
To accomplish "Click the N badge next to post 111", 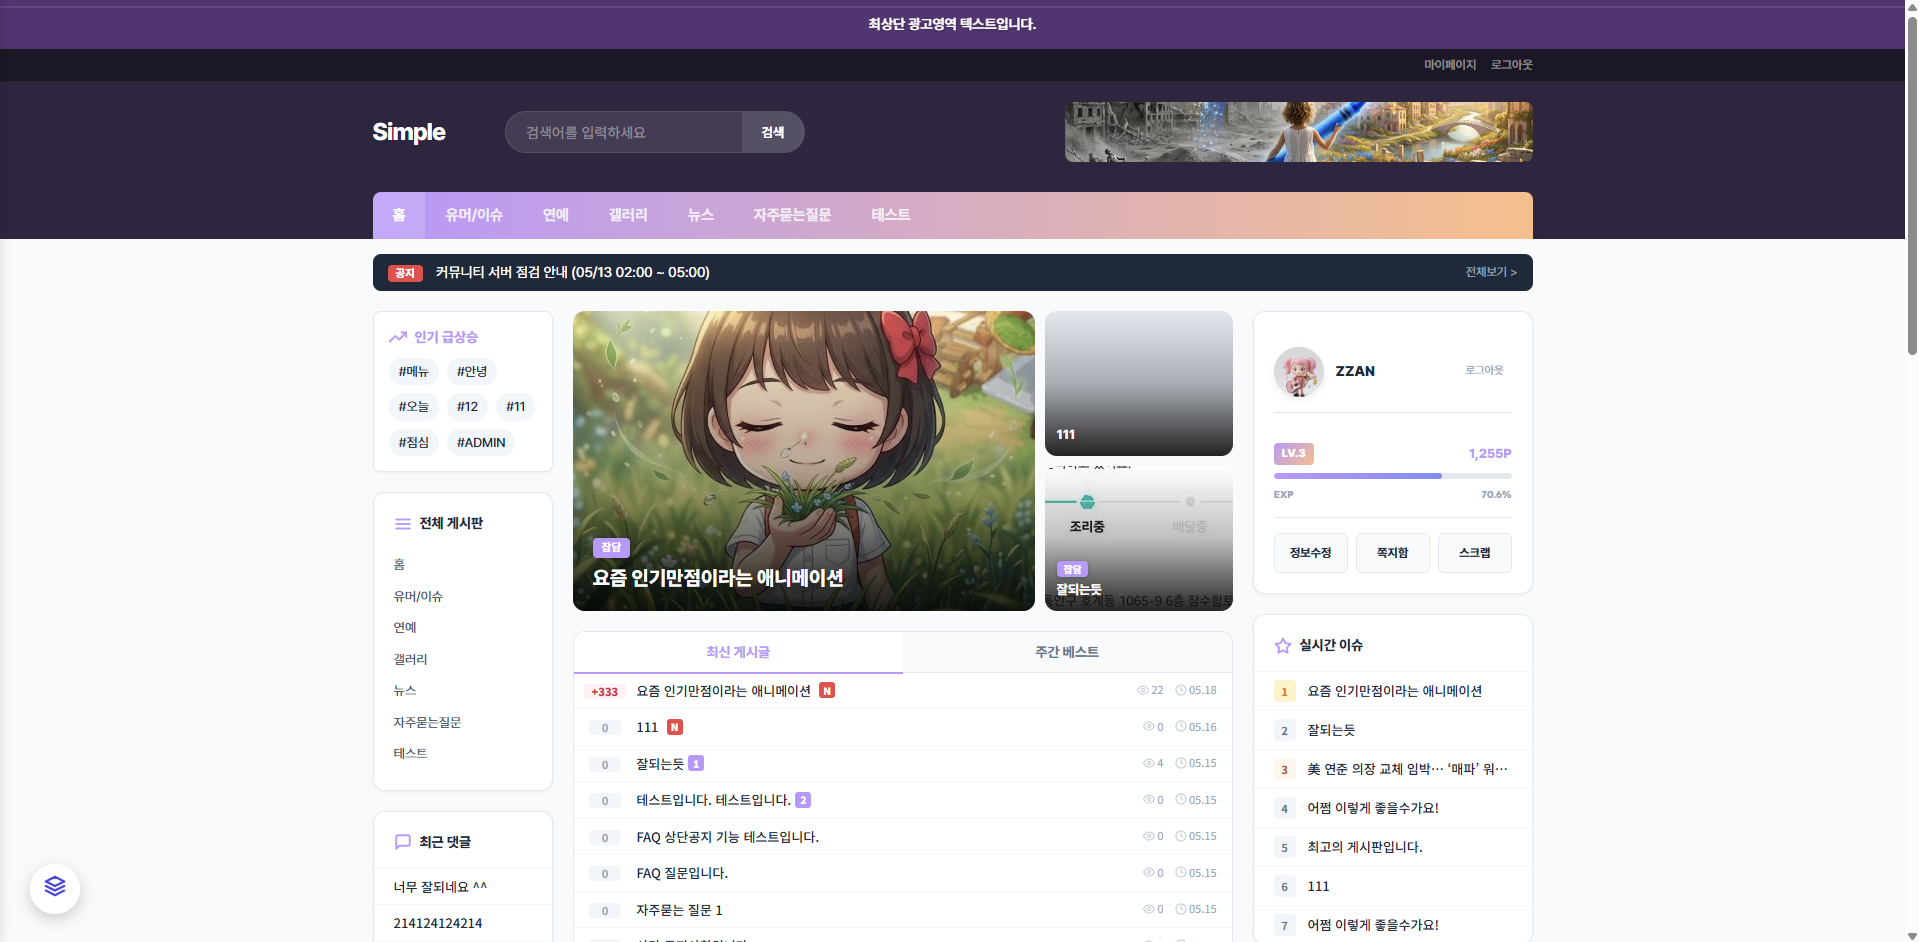I will pyautogui.click(x=675, y=728).
